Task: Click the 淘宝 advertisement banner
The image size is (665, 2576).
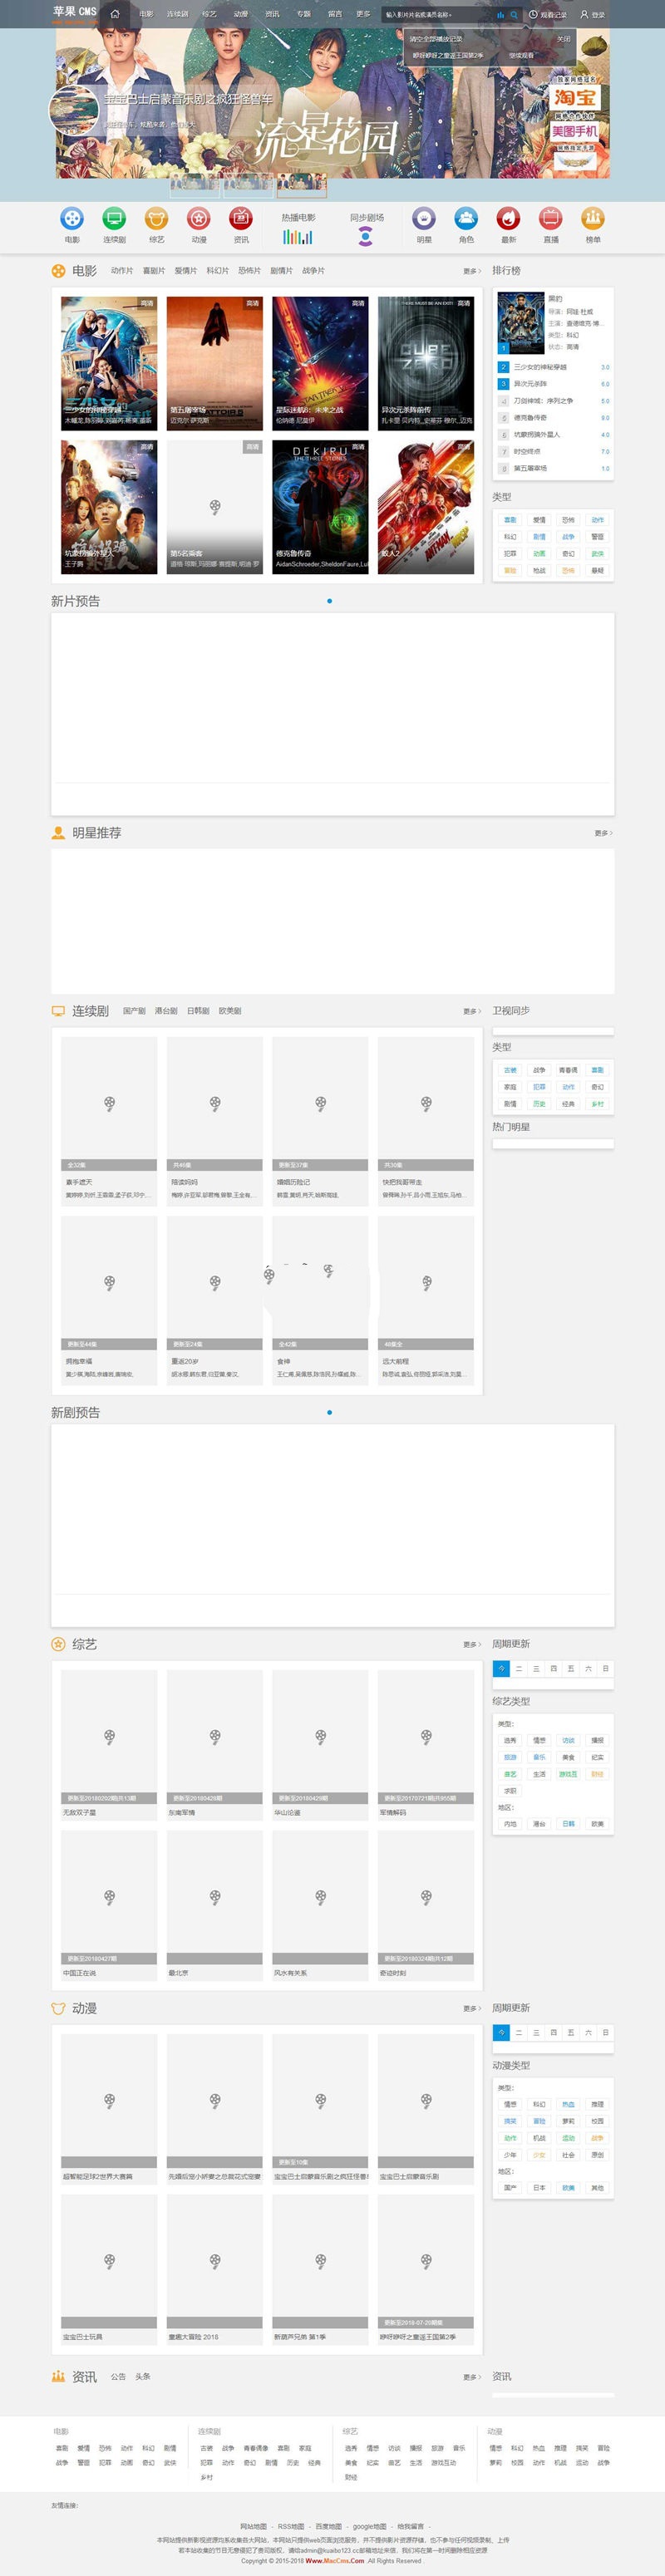Action: click(575, 98)
